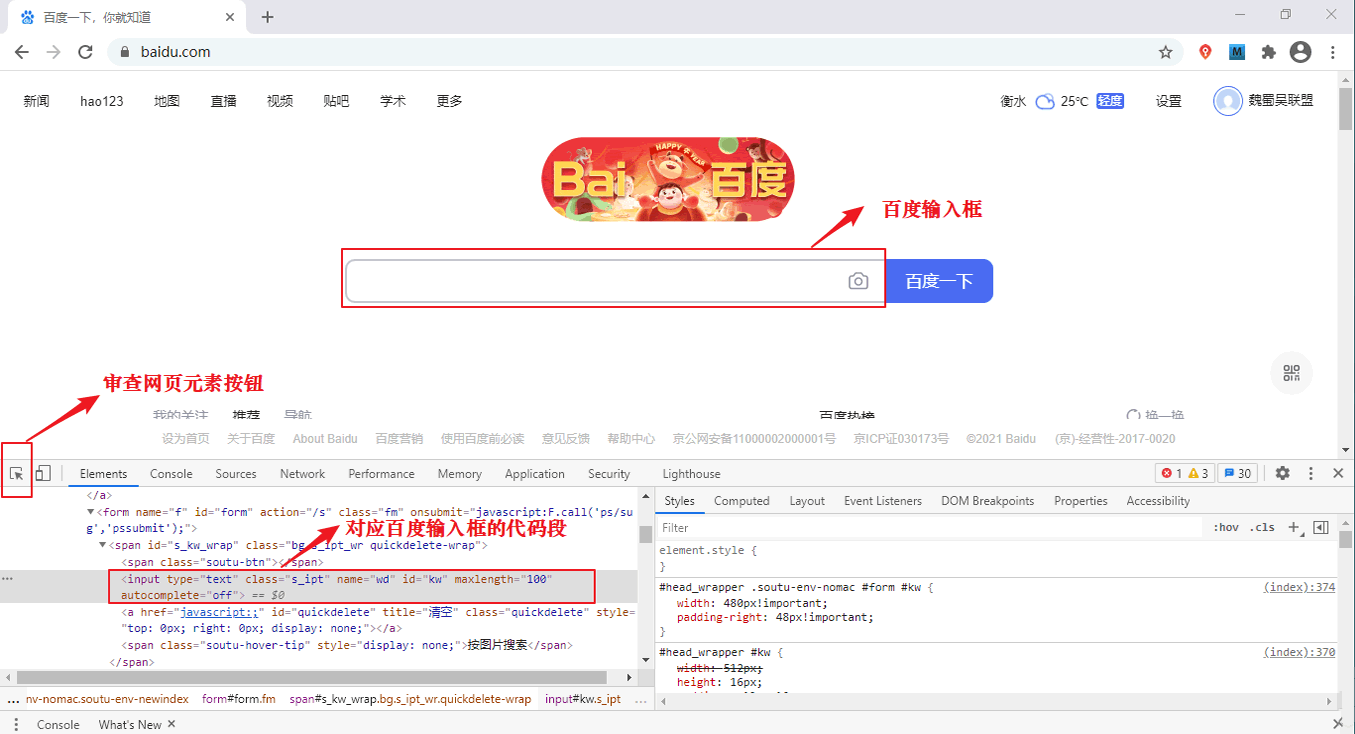This screenshot has width=1355, height=734.
Task: Expand breadcrumb right ellipsis
Action: click(x=642, y=699)
